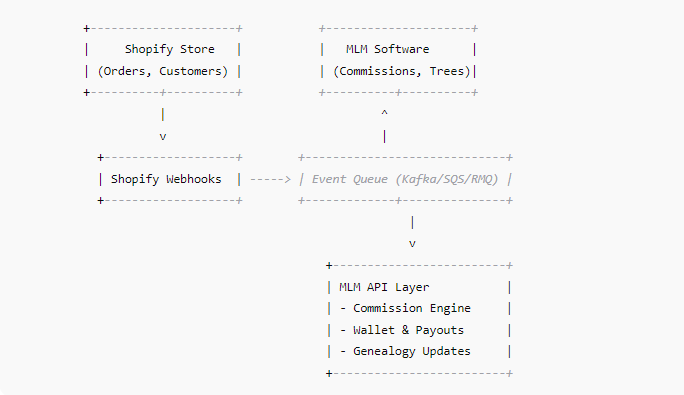Click the '- Wallet & Payouts' line

(401, 330)
